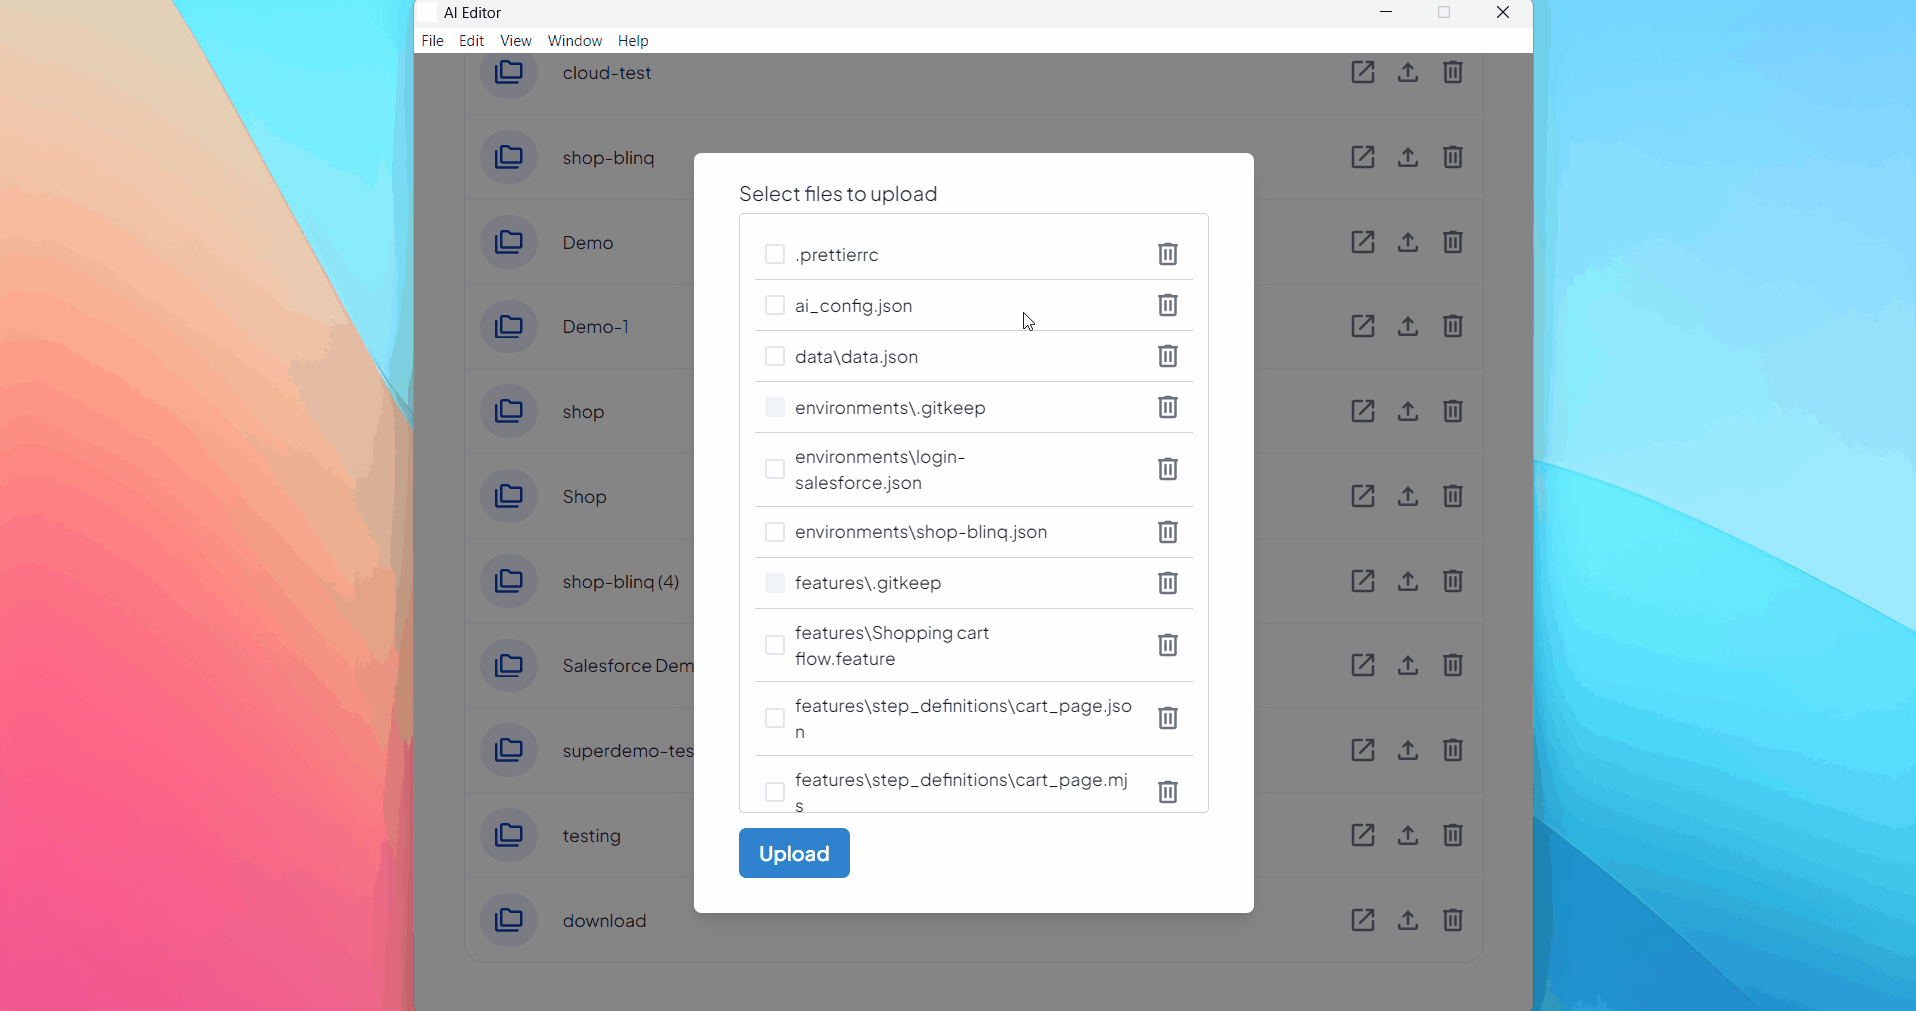Check features\Shopping cart flow.feature
The image size is (1916, 1011).
click(x=774, y=645)
